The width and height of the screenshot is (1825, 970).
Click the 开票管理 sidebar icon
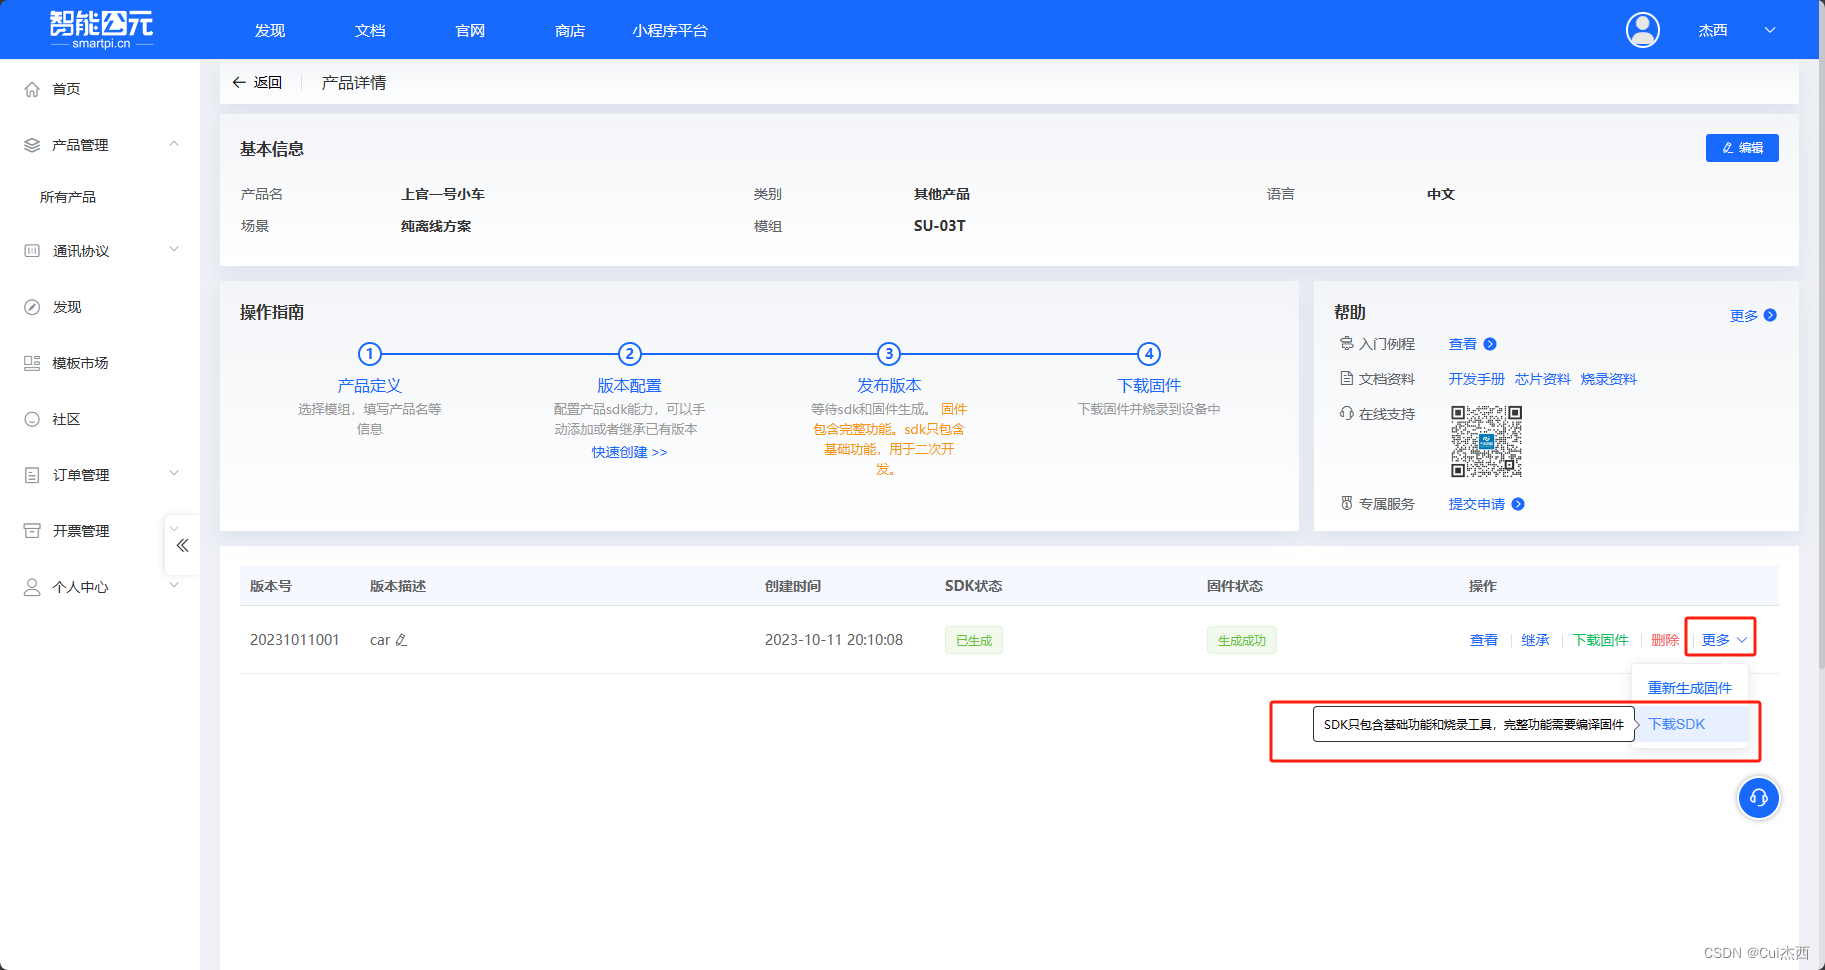pyautogui.click(x=32, y=531)
